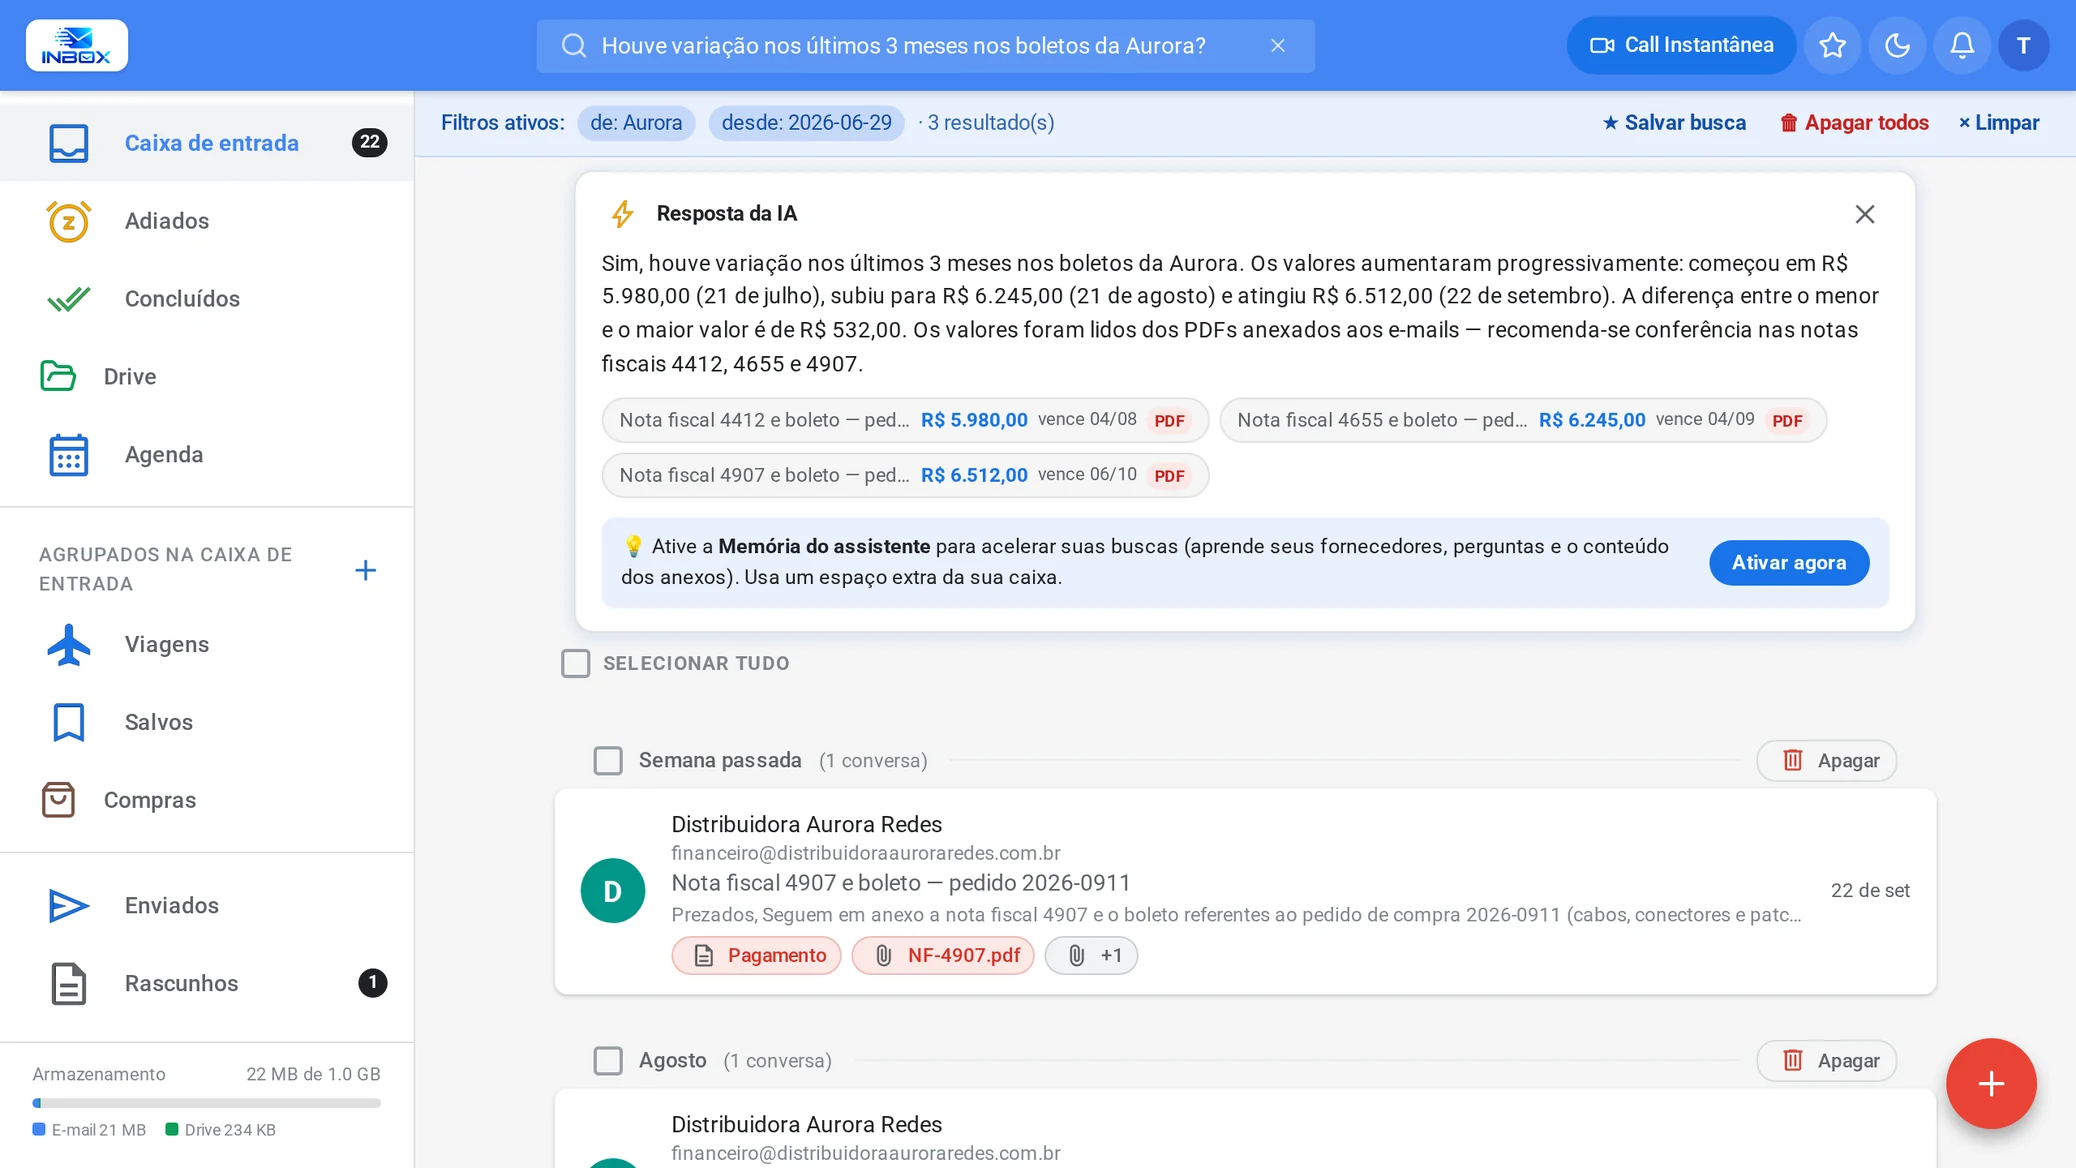The height and width of the screenshot is (1168, 2076).
Task: Click the 'desde: 2026-06-29' filter chip
Action: 806,123
